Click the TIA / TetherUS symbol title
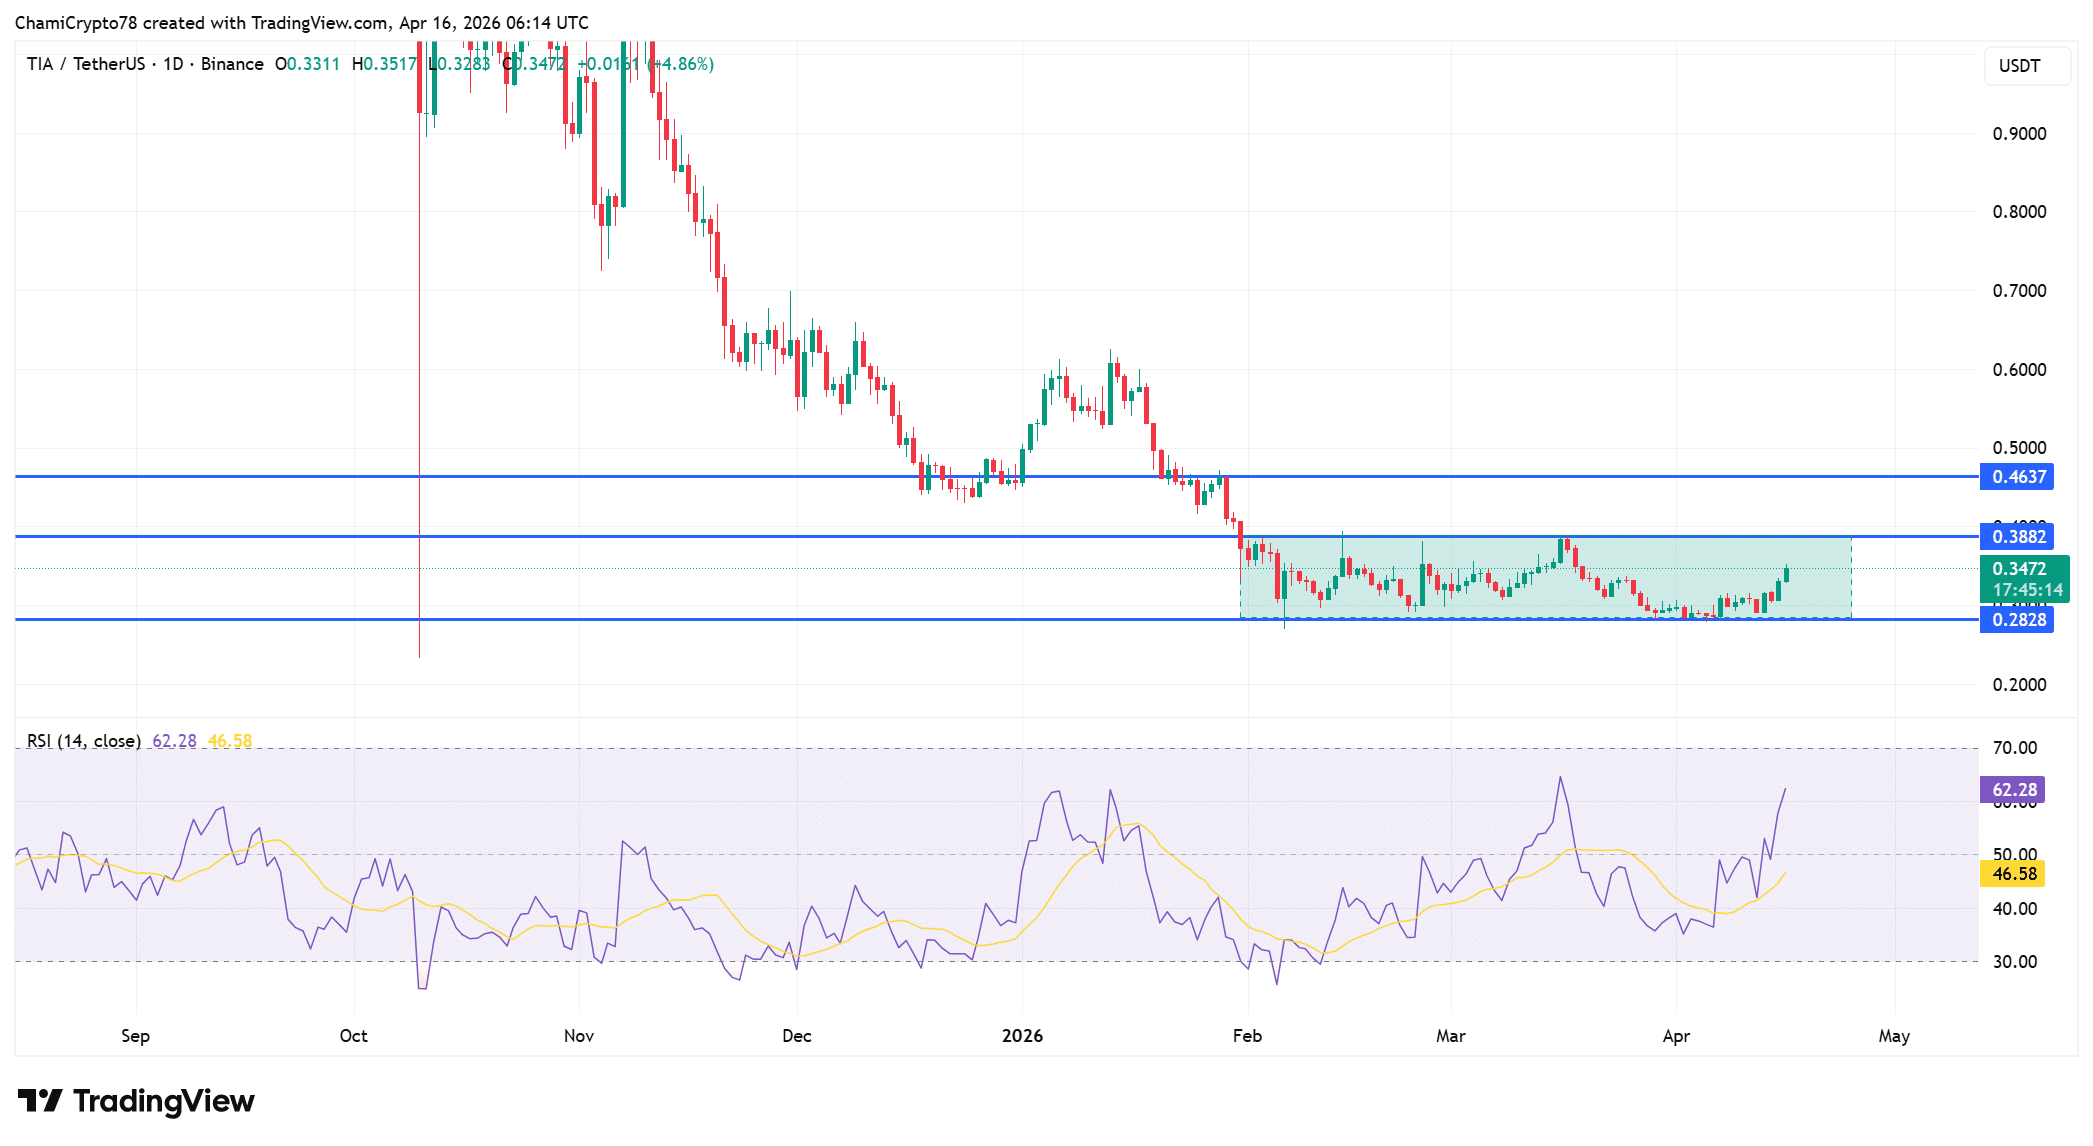2093x1146 pixels. point(86,64)
